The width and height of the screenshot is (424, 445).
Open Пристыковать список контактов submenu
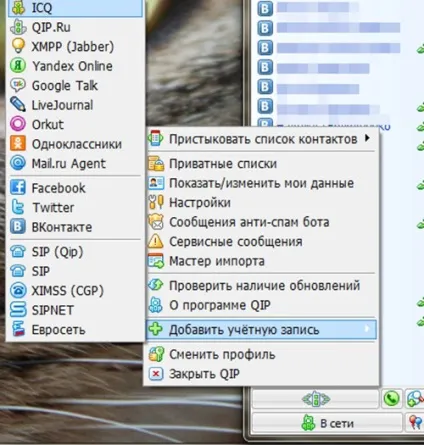tap(262, 139)
